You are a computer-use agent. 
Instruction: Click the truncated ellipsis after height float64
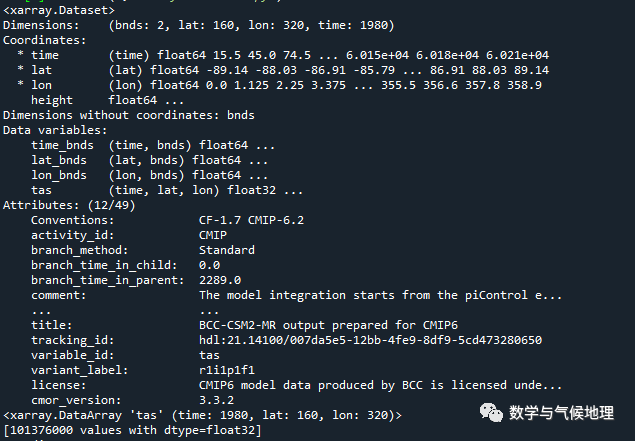tap(174, 100)
